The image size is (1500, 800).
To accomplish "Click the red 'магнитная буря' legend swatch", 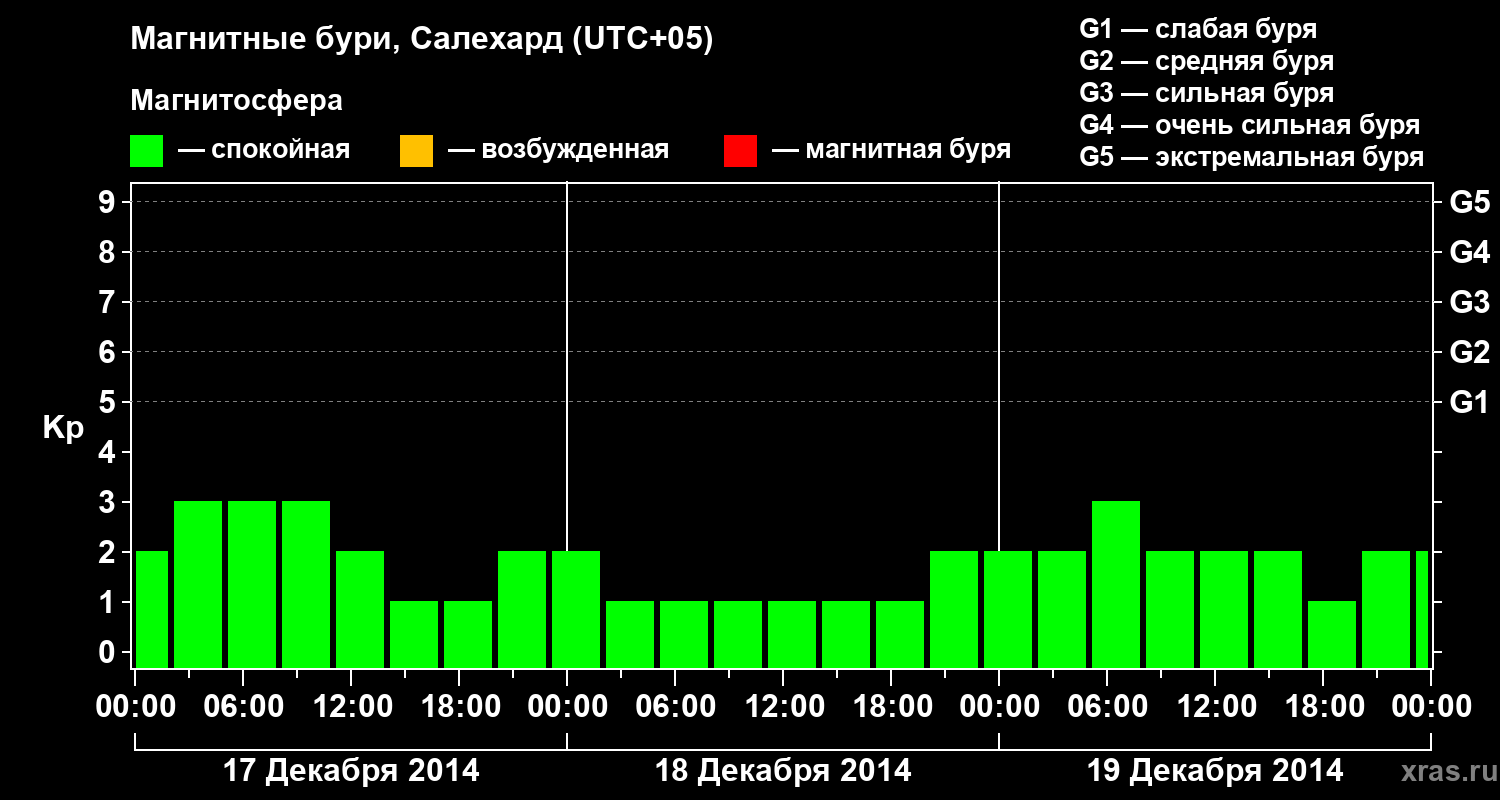I will pyautogui.click(x=740, y=151).
